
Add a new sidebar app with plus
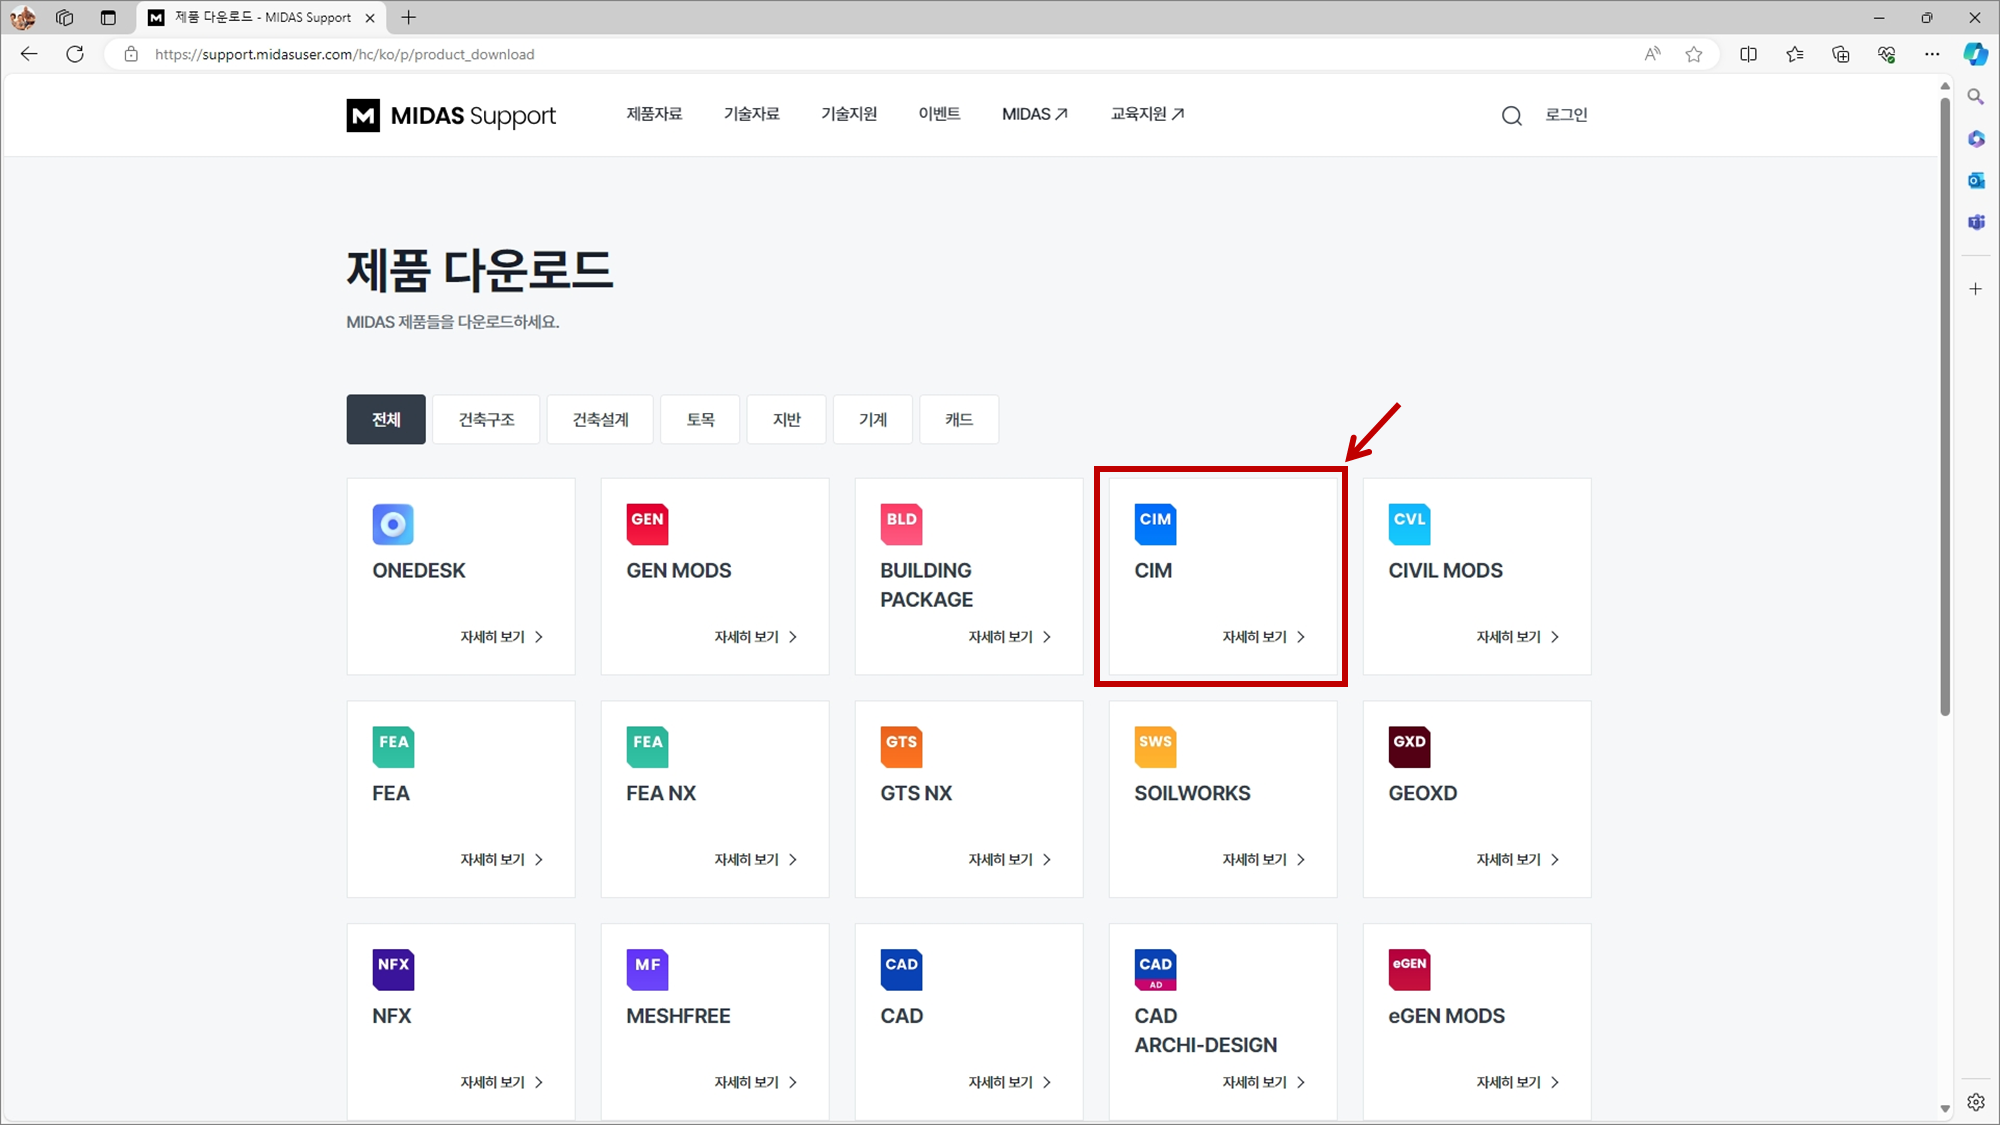pyautogui.click(x=1976, y=289)
